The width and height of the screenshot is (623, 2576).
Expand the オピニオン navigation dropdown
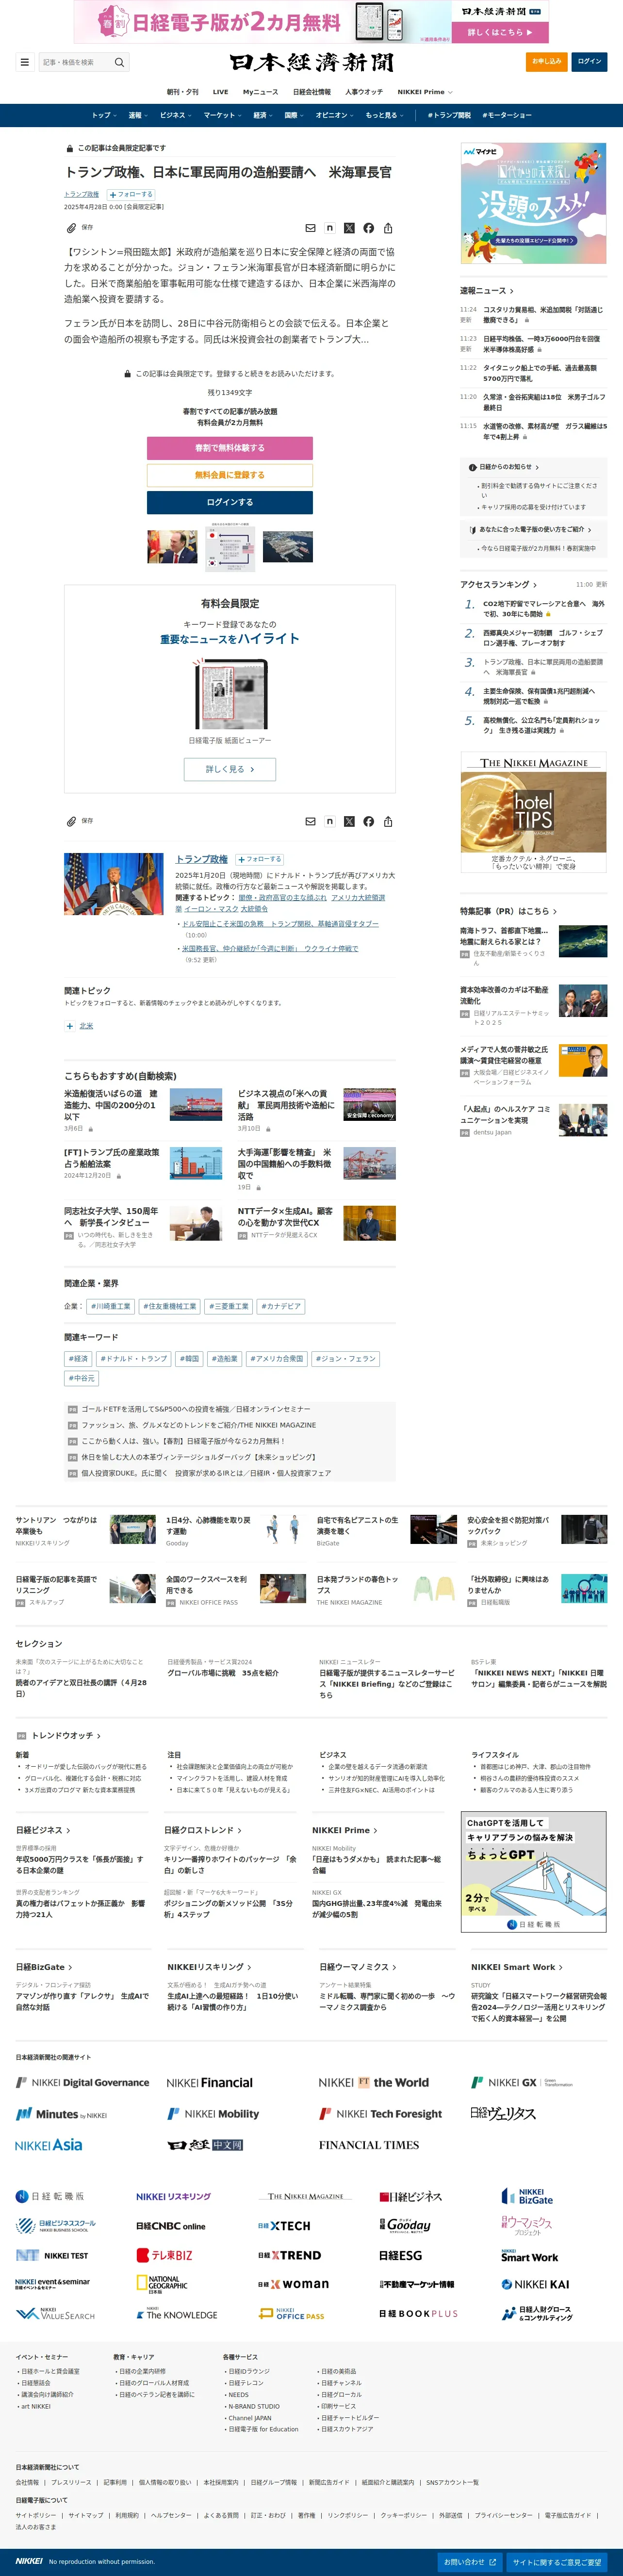tap(335, 115)
